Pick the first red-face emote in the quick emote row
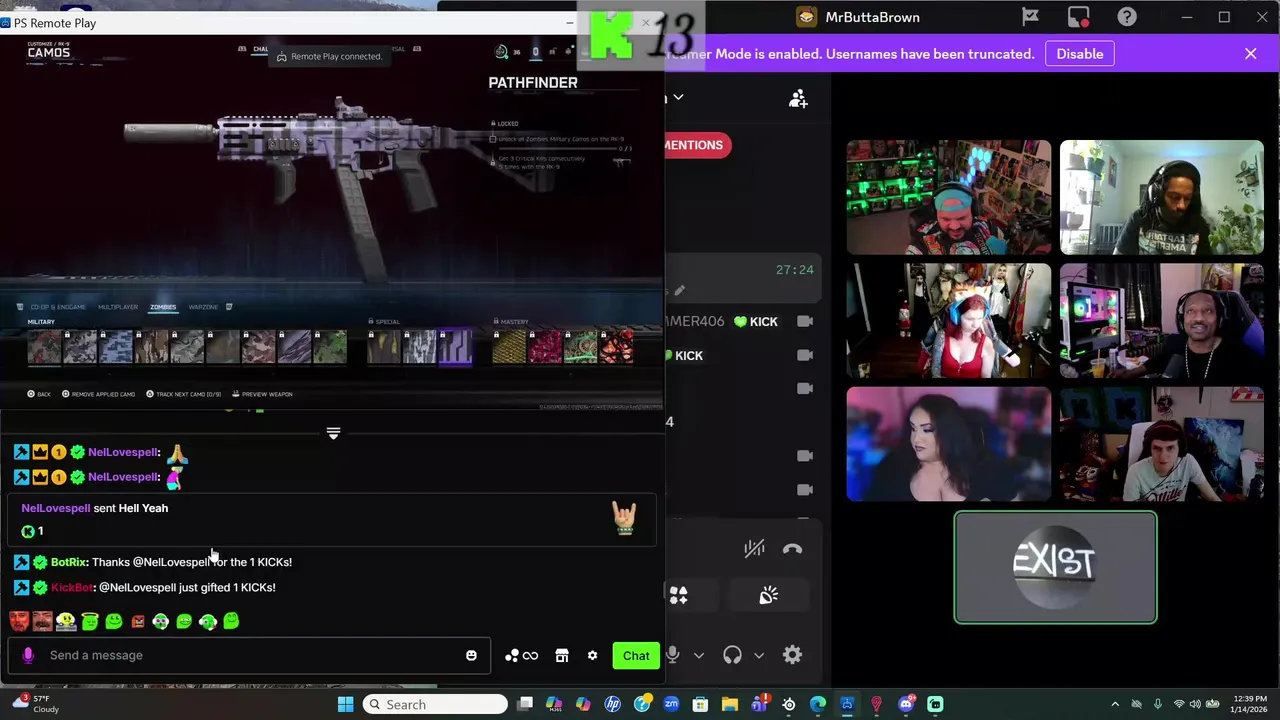This screenshot has height=720, width=1280. (19, 621)
